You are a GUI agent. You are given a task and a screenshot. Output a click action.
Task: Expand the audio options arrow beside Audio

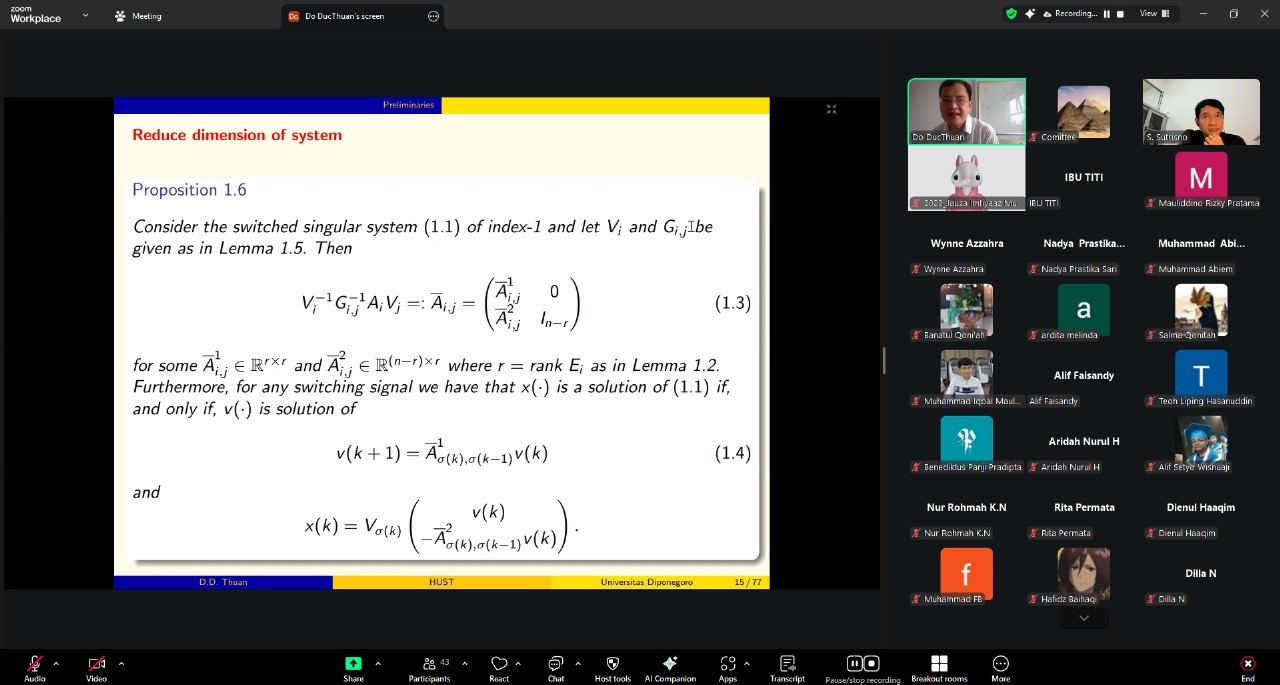56,663
